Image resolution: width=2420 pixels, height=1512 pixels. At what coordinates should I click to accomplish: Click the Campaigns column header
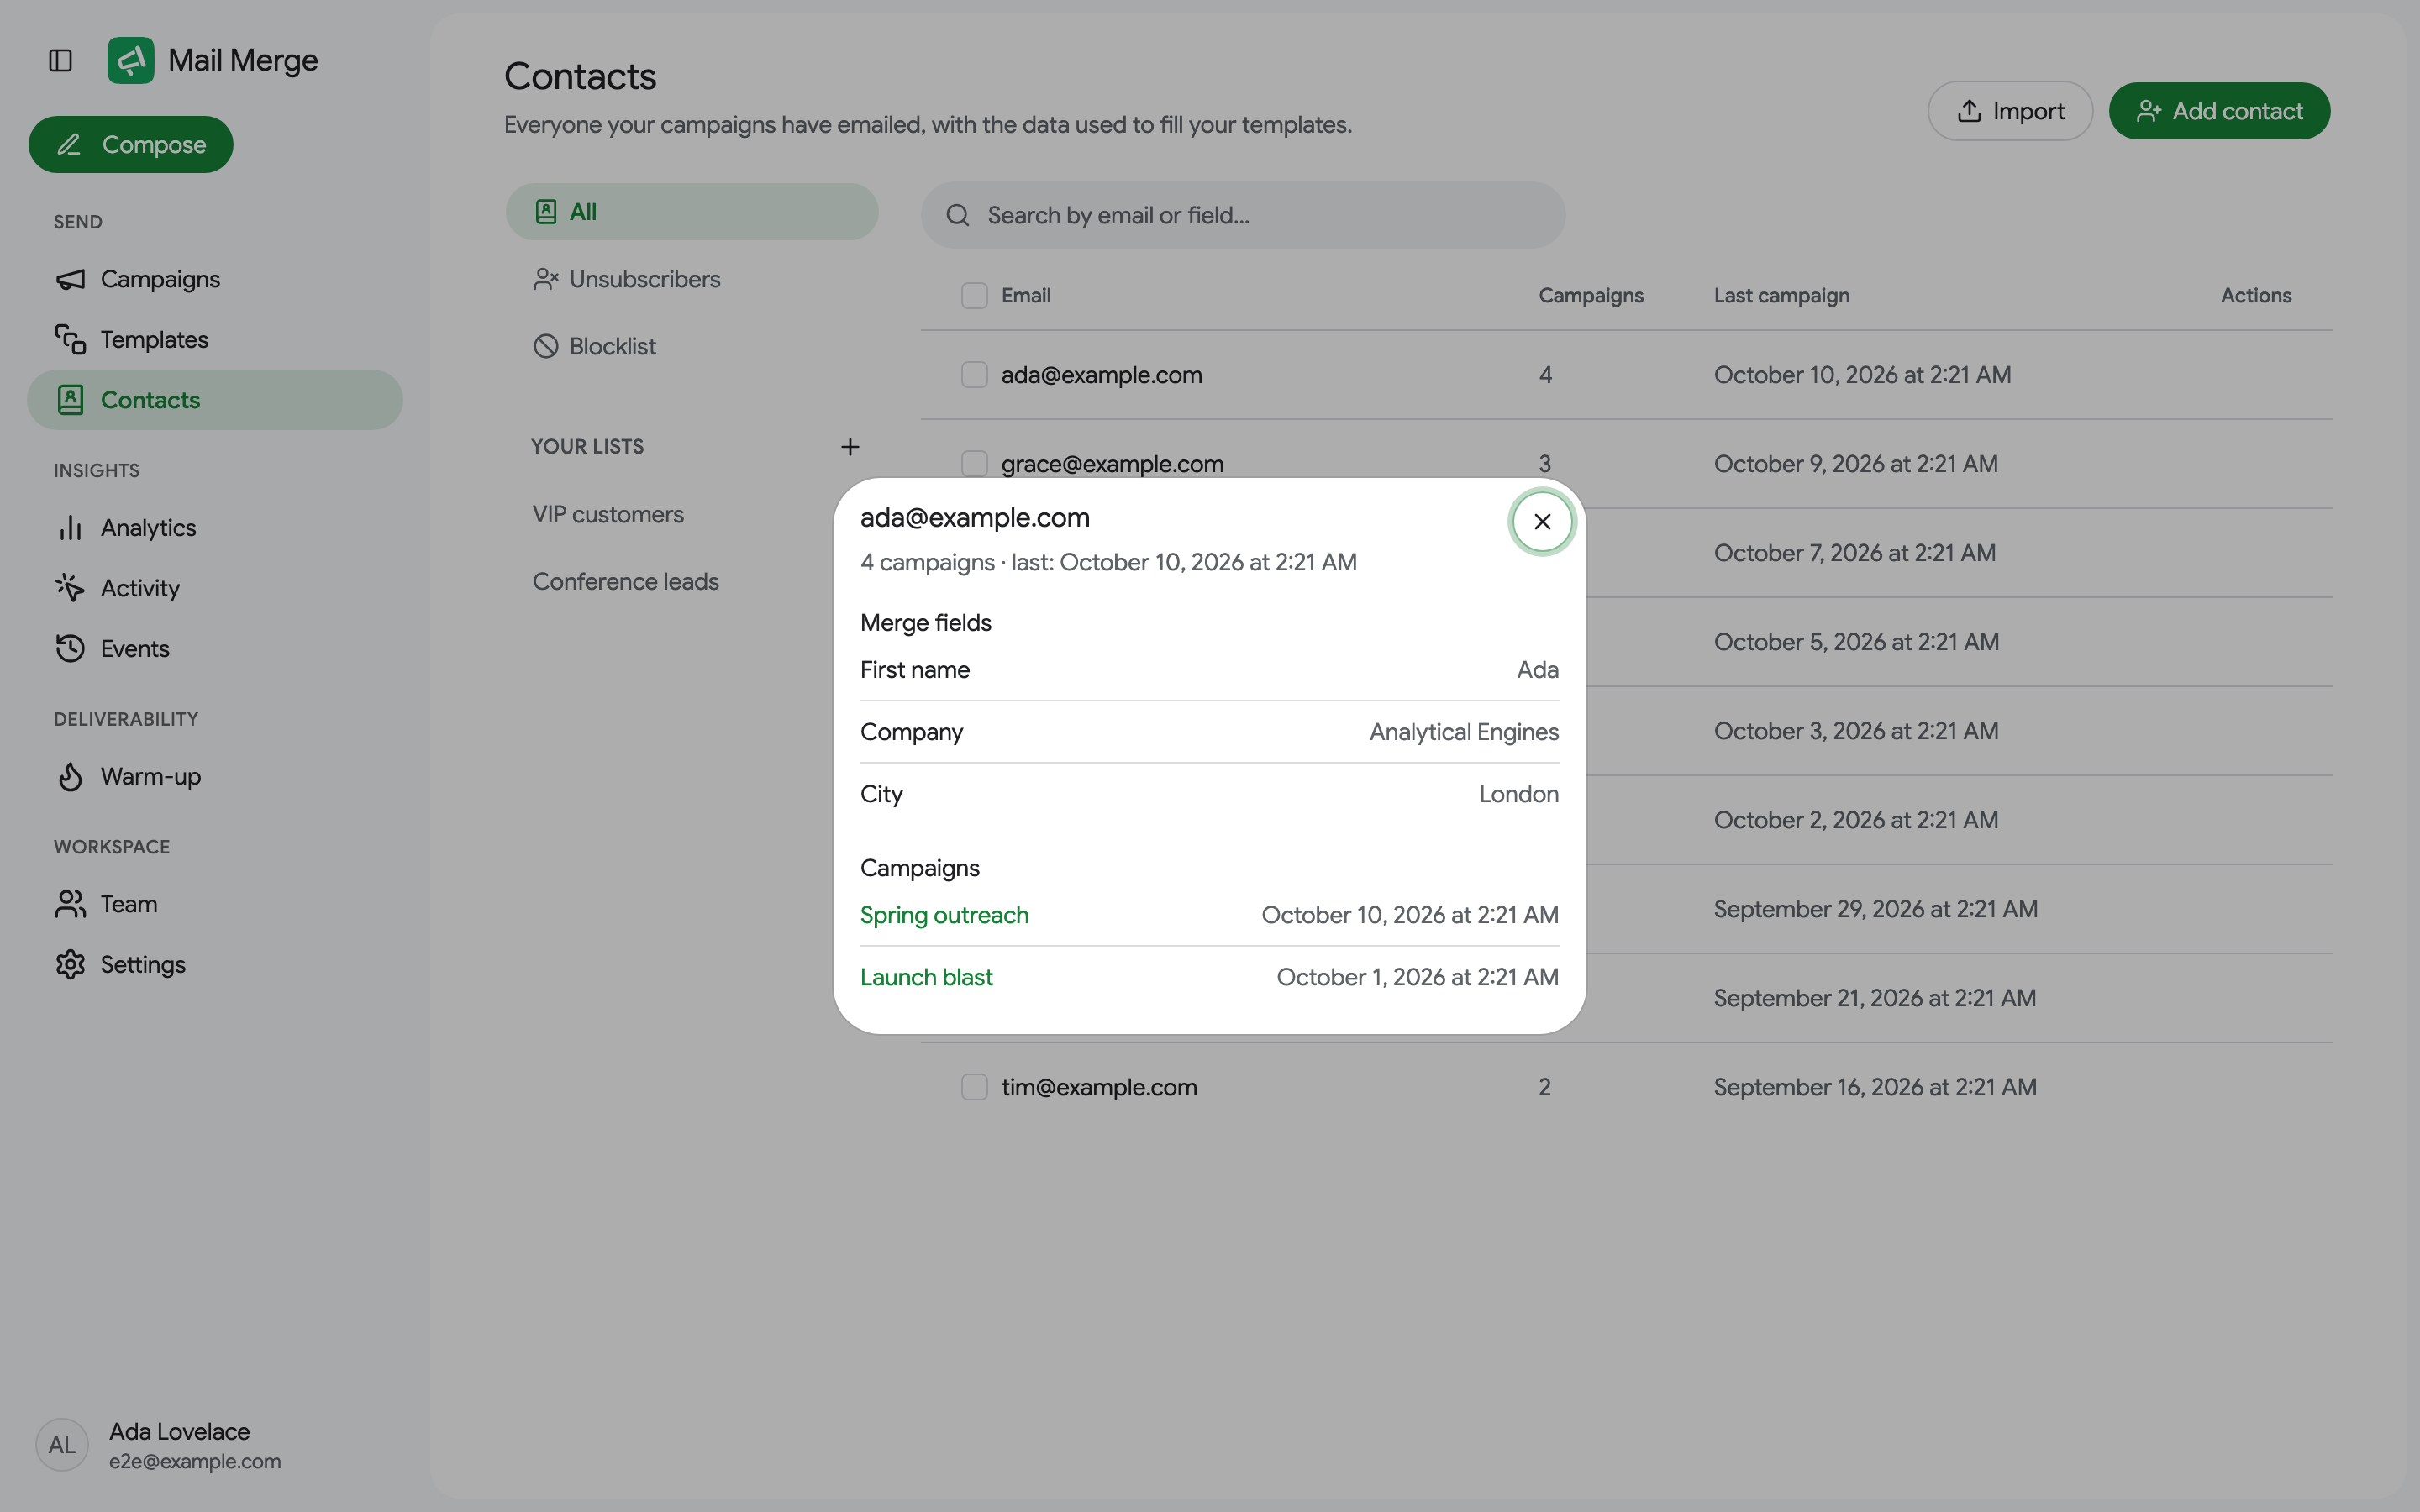click(1591, 295)
